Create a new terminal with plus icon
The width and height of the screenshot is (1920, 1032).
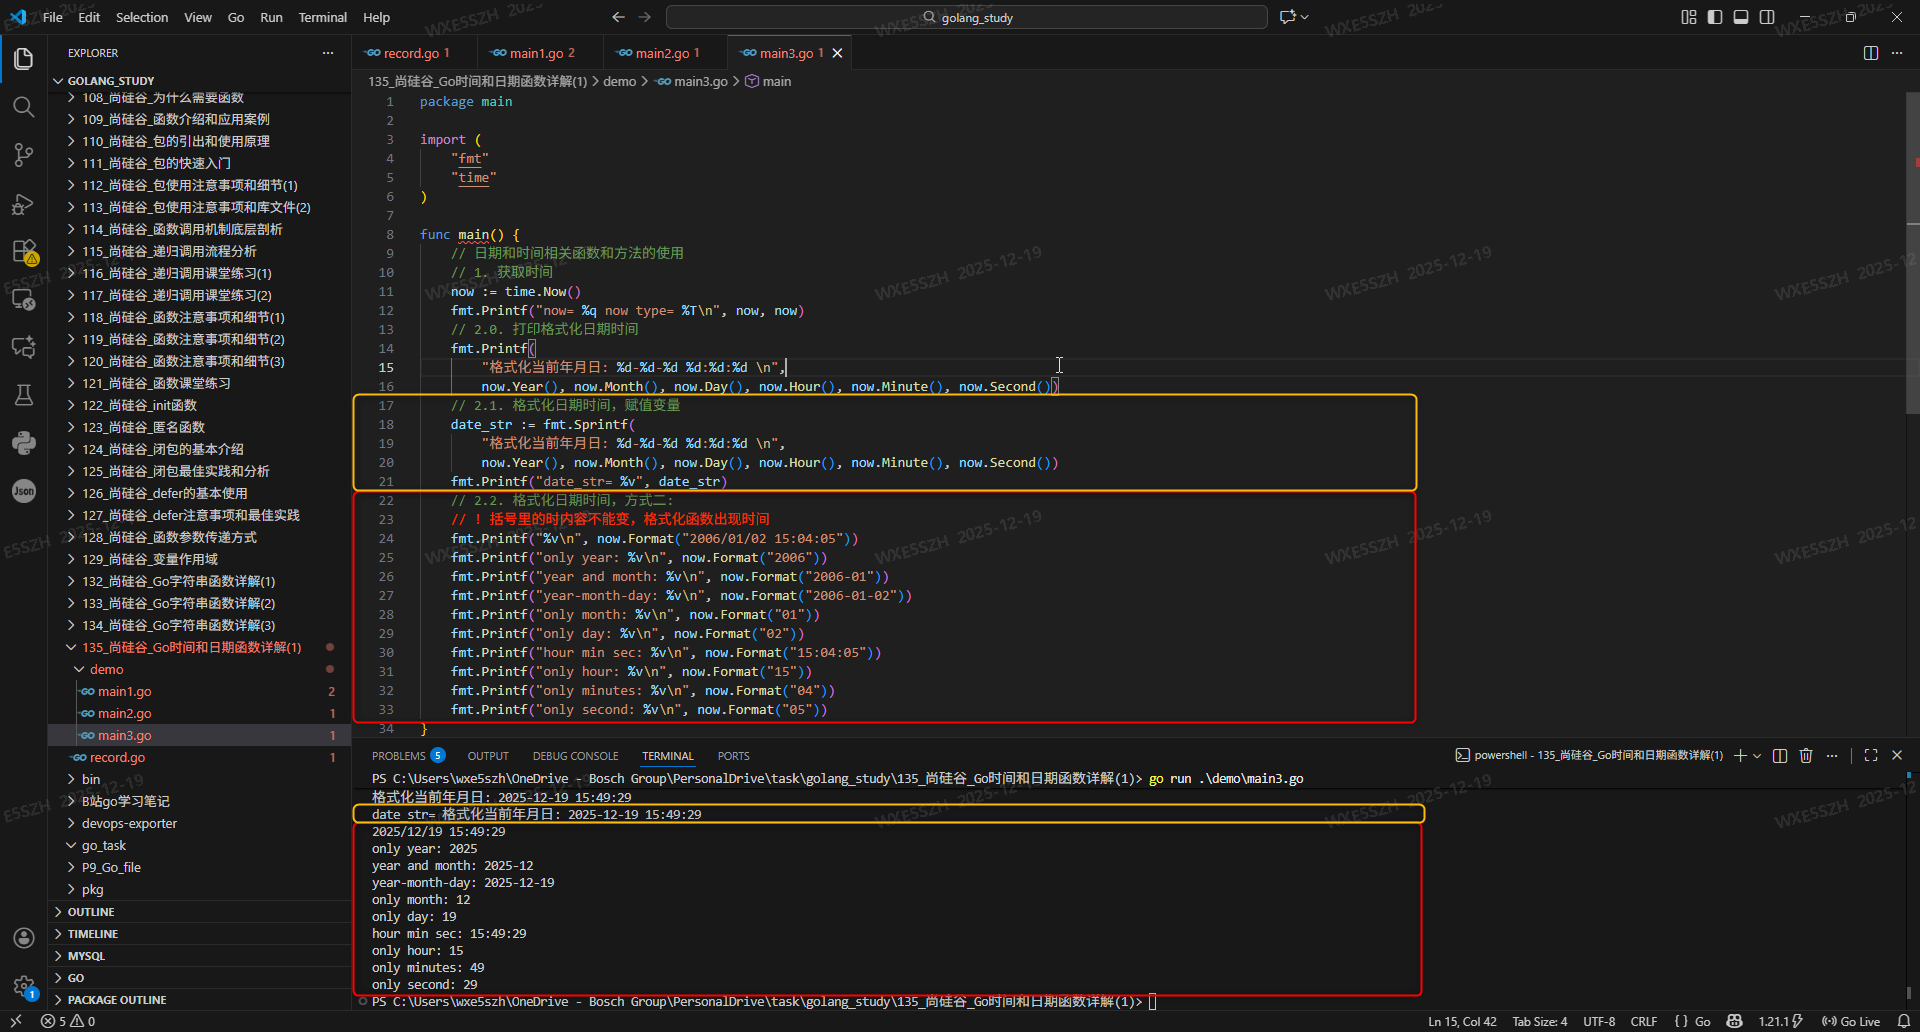[x=1740, y=756]
